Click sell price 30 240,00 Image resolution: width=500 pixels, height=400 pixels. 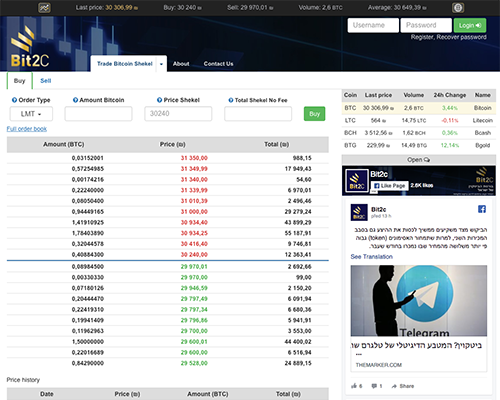coord(194,255)
